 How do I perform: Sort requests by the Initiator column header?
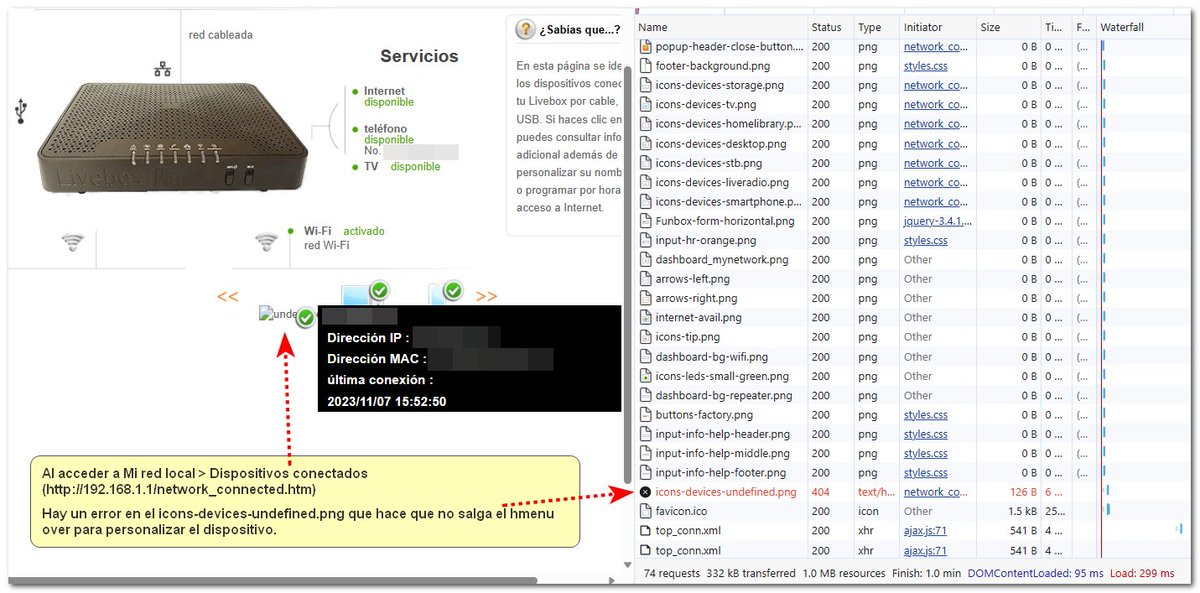pyautogui.click(x=937, y=27)
